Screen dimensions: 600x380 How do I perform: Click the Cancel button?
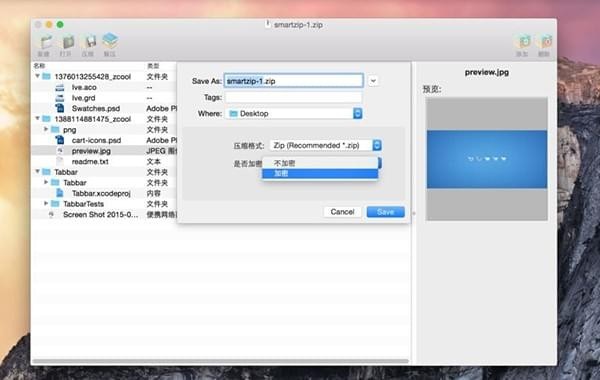click(x=342, y=212)
